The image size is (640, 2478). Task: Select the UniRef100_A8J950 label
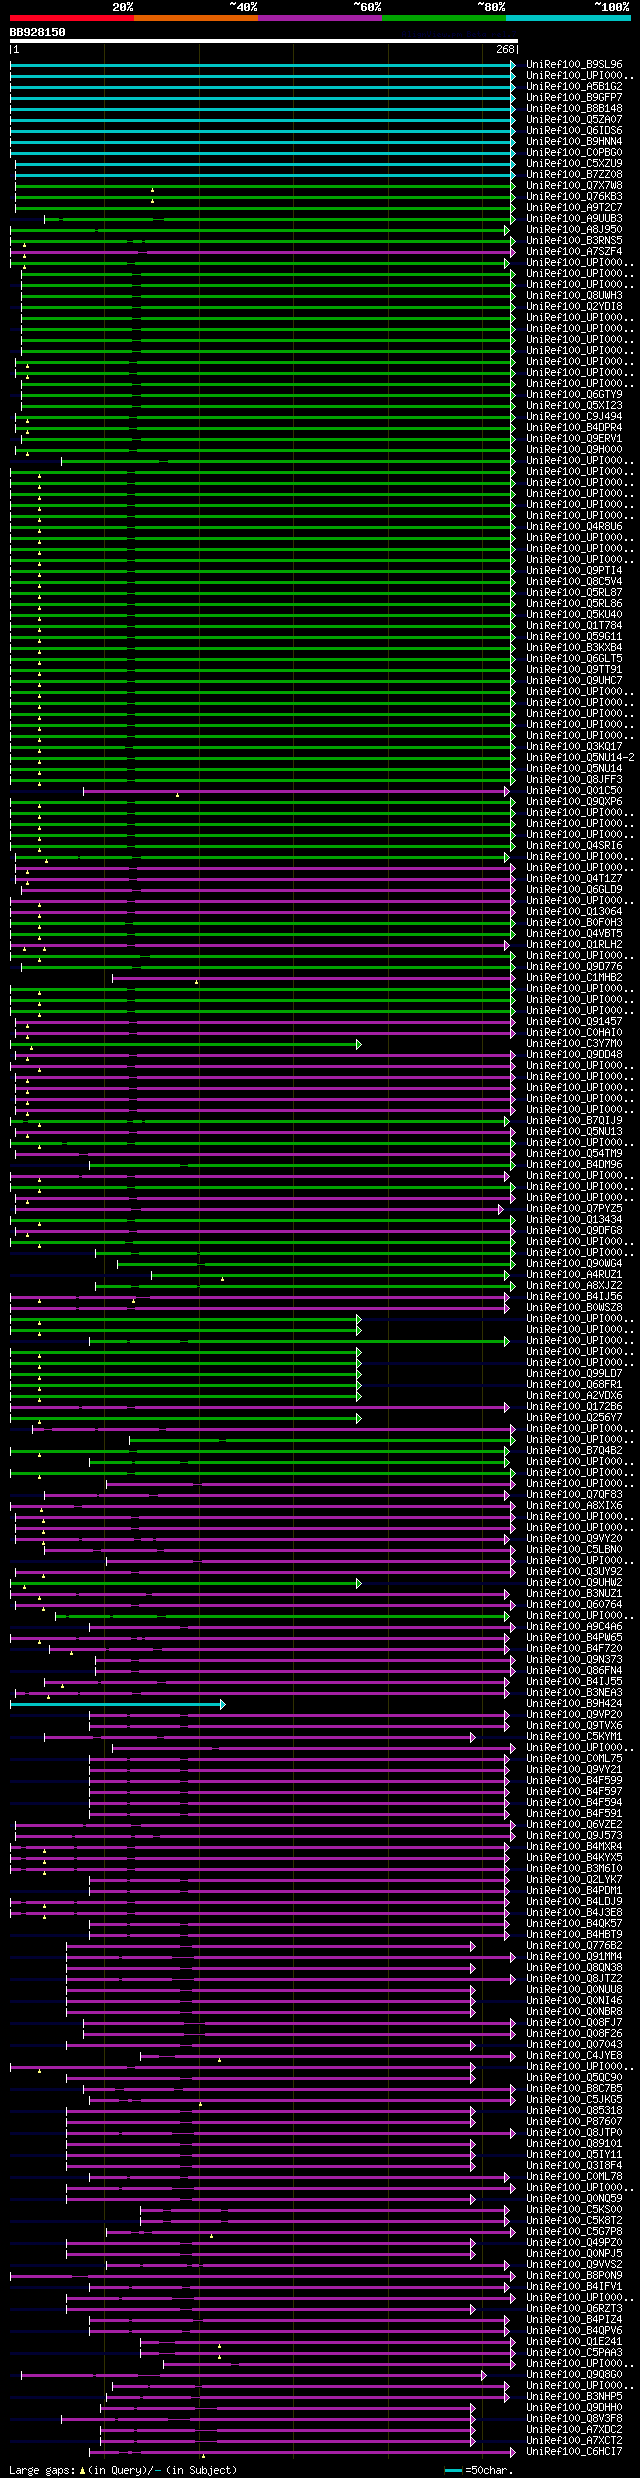(x=574, y=230)
